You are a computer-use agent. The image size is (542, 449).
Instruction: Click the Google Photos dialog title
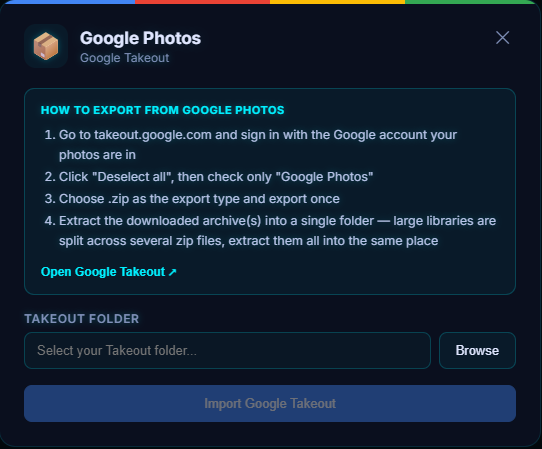click(x=140, y=38)
